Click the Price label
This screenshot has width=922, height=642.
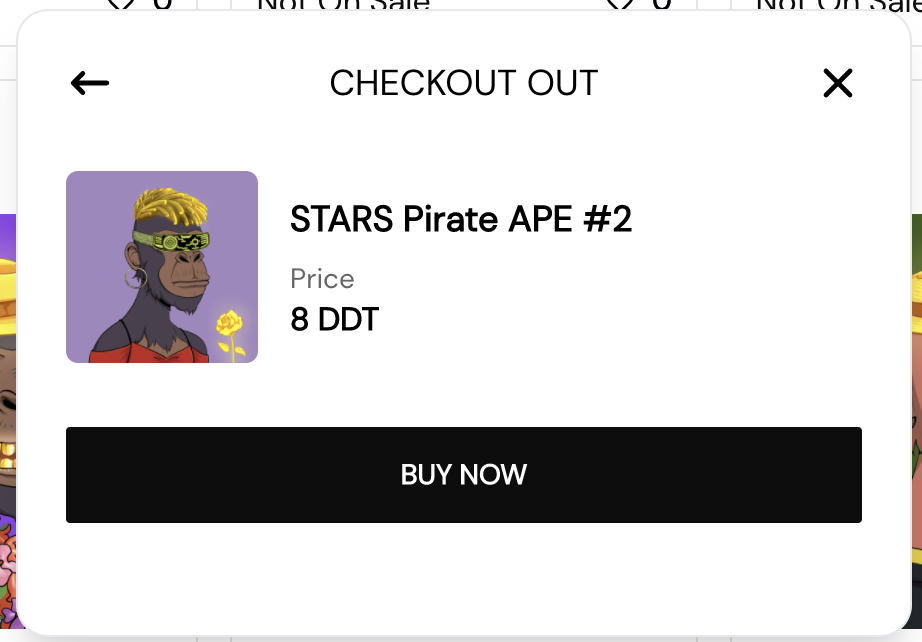pos(322,279)
